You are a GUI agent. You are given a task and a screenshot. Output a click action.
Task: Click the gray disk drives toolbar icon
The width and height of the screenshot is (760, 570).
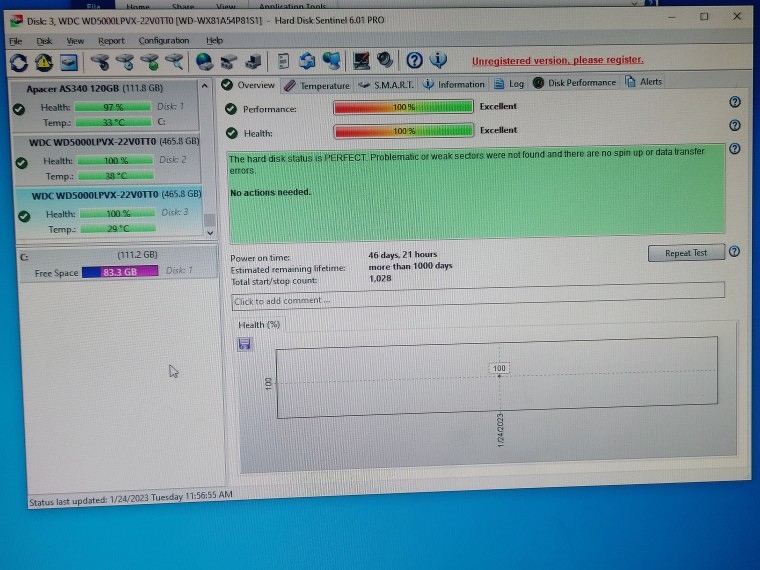coord(229,62)
